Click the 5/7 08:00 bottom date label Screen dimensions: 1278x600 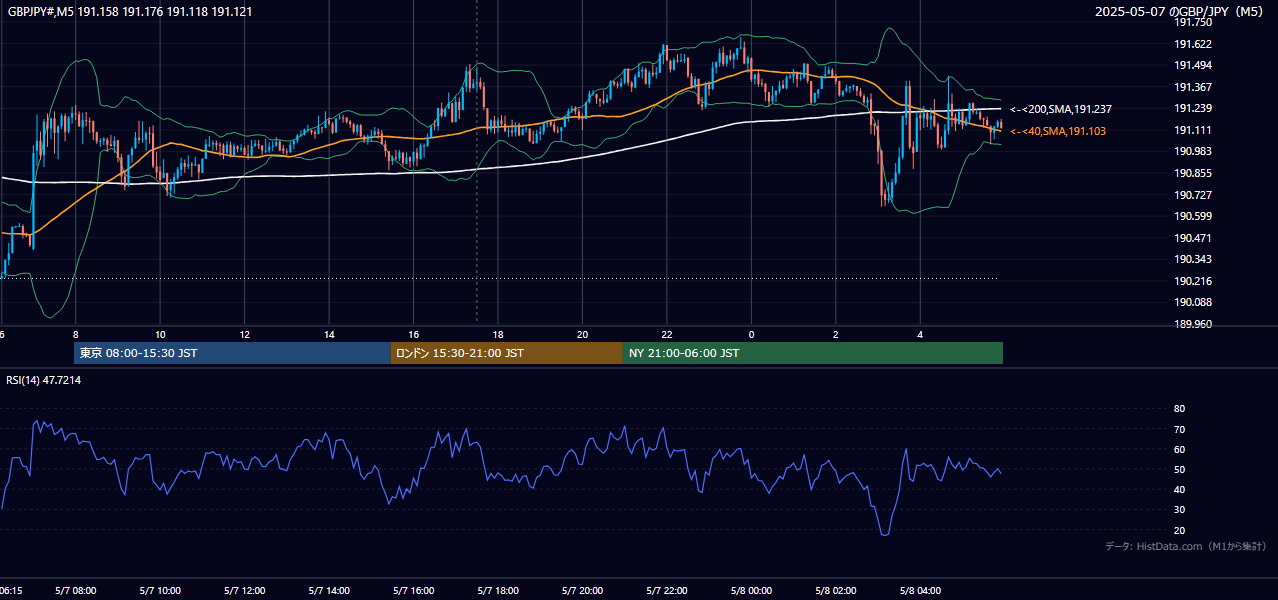point(75,591)
